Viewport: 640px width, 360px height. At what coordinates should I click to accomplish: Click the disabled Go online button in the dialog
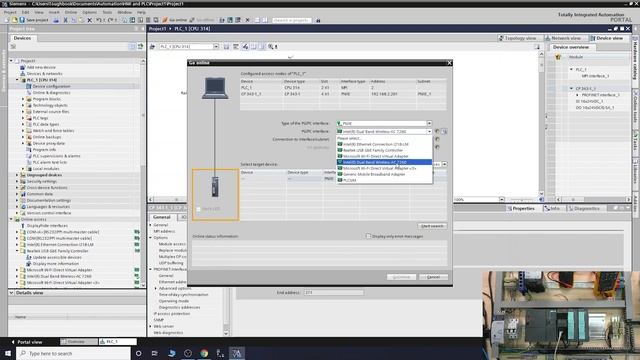pyautogui.click(x=401, y=277)
